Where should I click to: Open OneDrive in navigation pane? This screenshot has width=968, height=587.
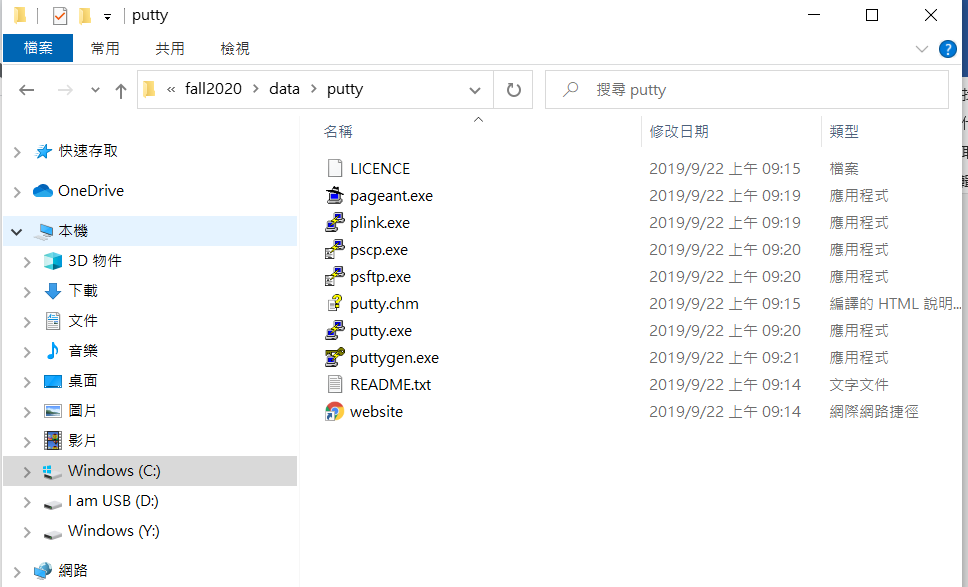(91, 191)
